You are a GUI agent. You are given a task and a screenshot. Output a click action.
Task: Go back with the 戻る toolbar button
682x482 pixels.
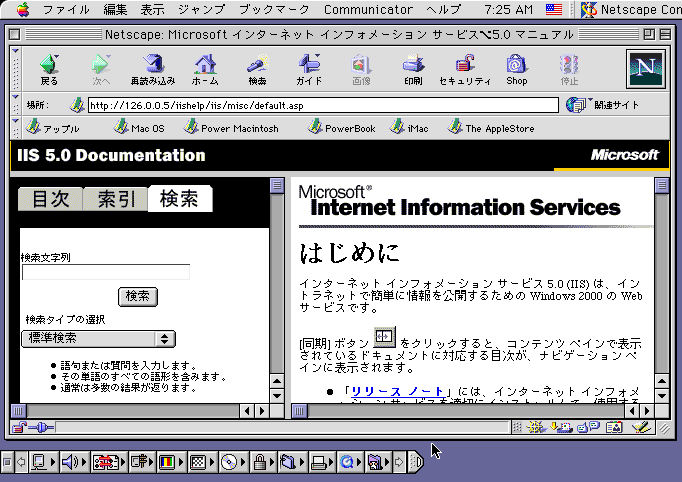[x=49, y=69]
